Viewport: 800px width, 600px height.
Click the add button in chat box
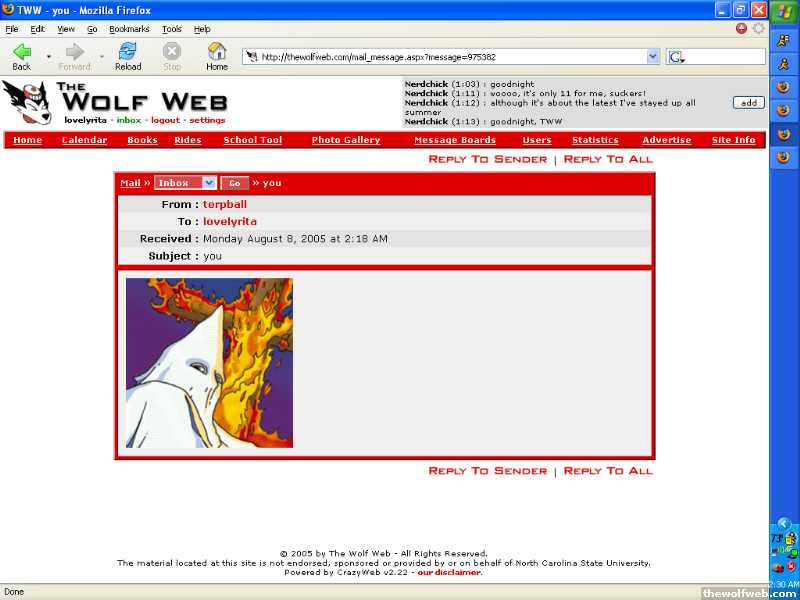748,103
